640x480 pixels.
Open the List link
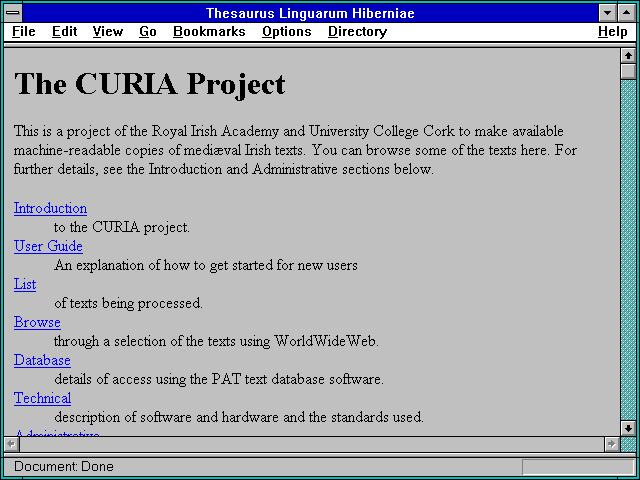25,284
